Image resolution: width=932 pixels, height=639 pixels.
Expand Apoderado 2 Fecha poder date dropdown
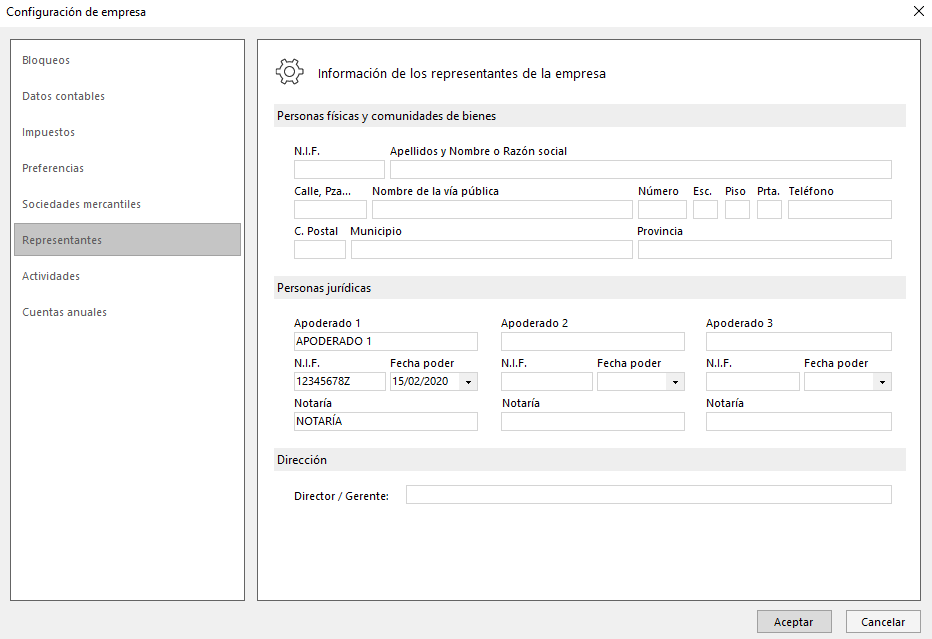[x=675, y=382]
